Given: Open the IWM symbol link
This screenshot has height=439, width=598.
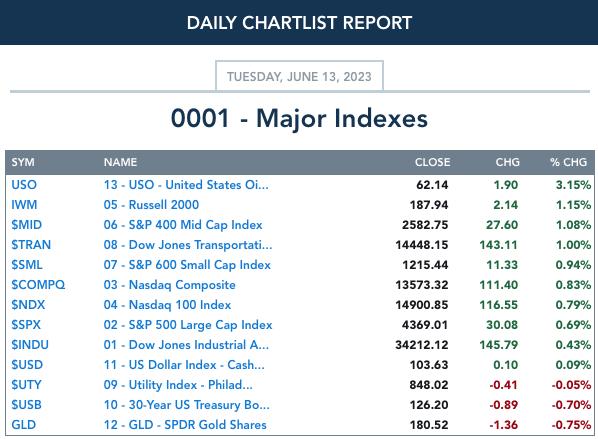Looking at the screenshot, I should [x=24, y=205].
